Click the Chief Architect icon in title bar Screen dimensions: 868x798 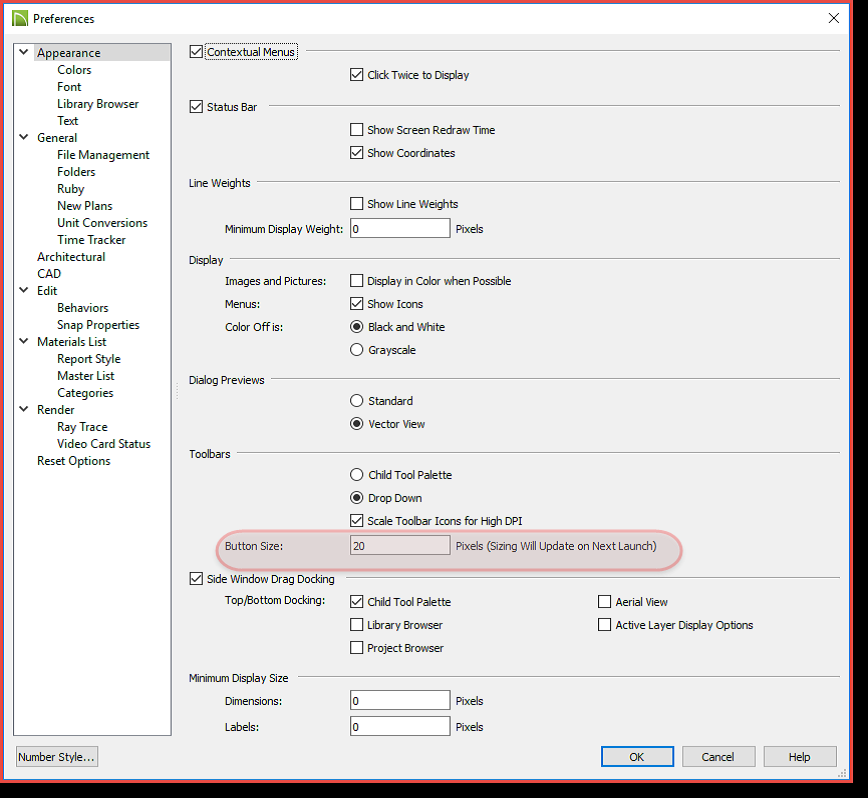[x=19, y=18]
